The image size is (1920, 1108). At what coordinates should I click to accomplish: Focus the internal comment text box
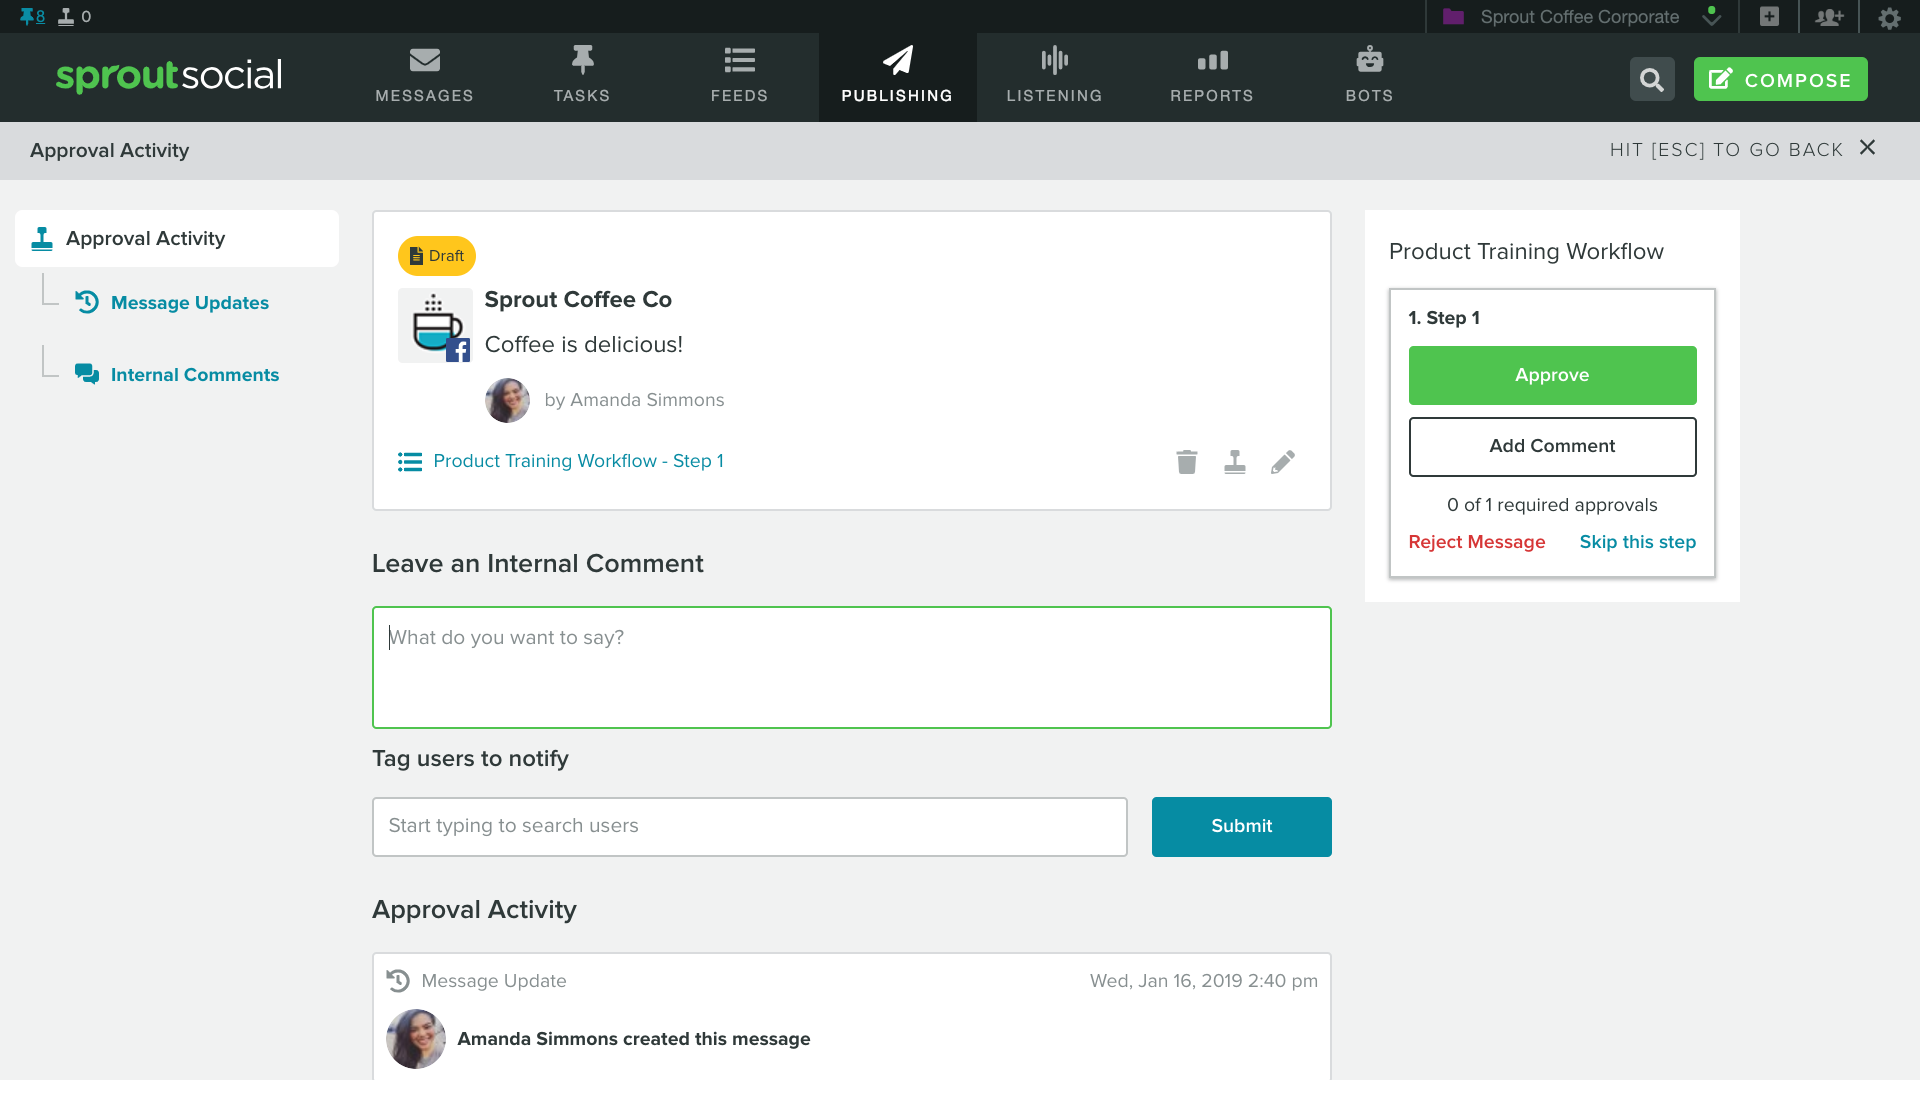coord(852,668)
